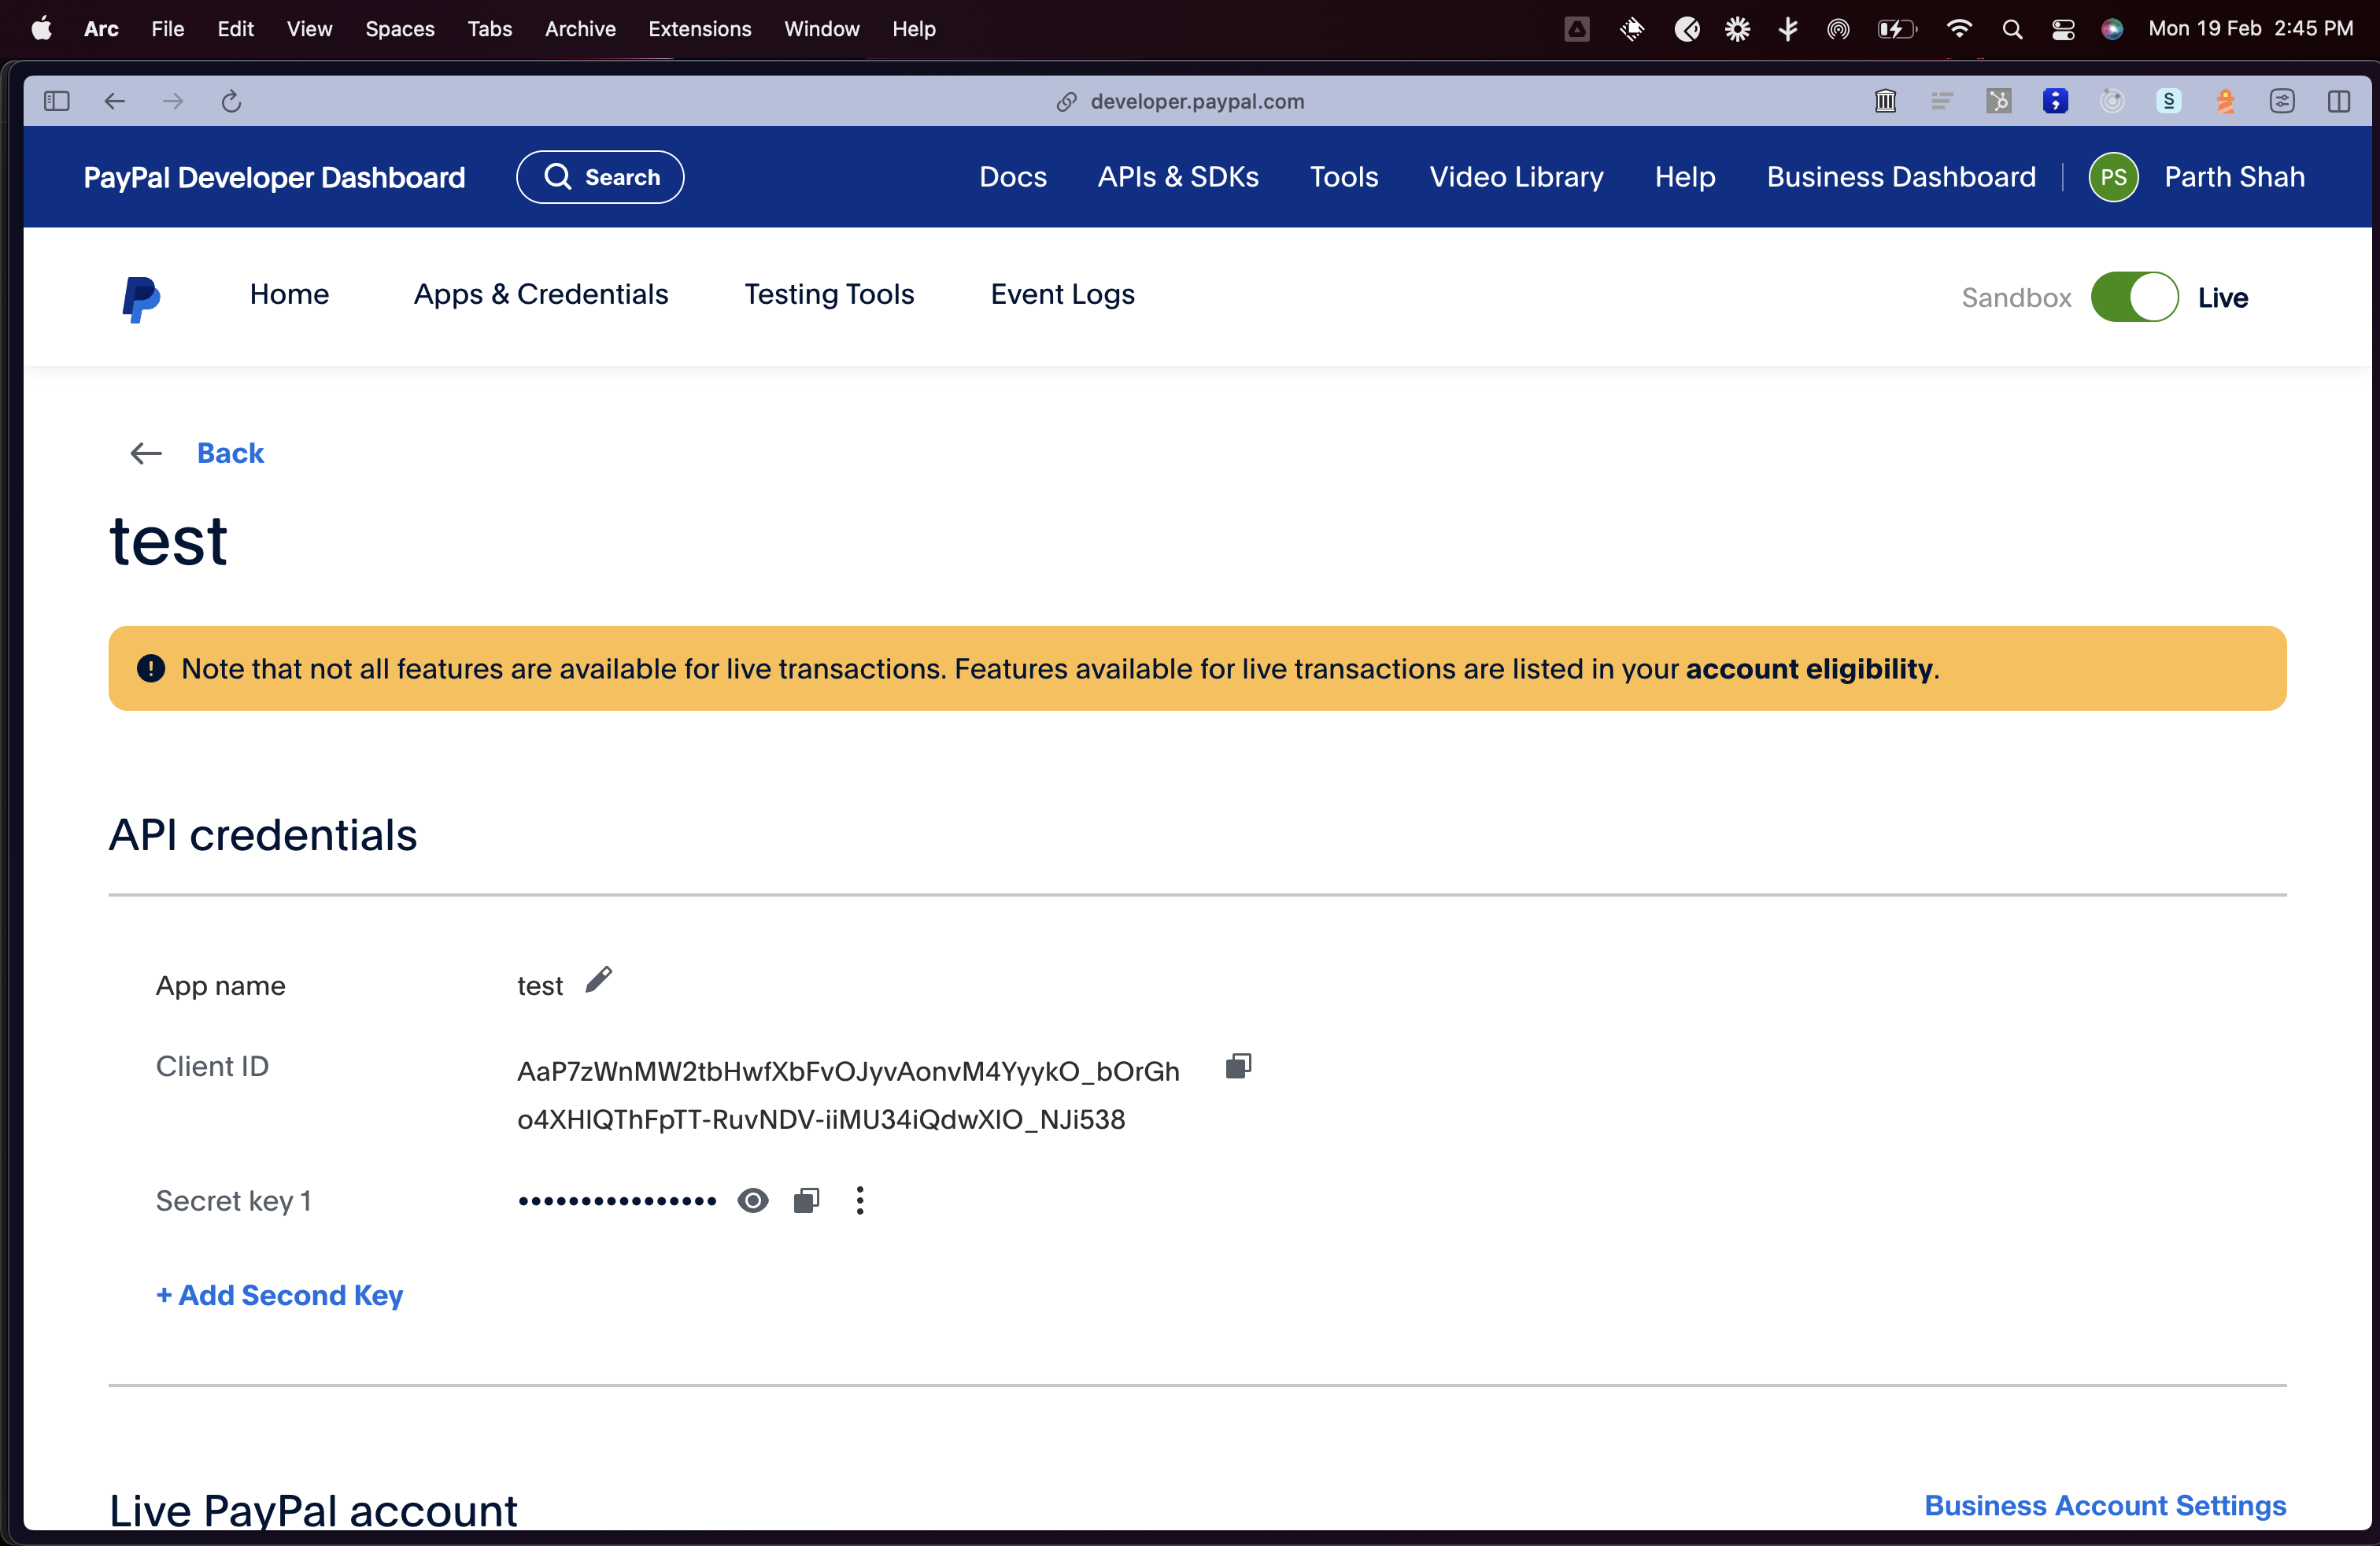Image resolution: width=2380 pixels, height=1546 pixels.
Task: Click the Search field in header
Action: pyautogui.click(x=600, y=178)
